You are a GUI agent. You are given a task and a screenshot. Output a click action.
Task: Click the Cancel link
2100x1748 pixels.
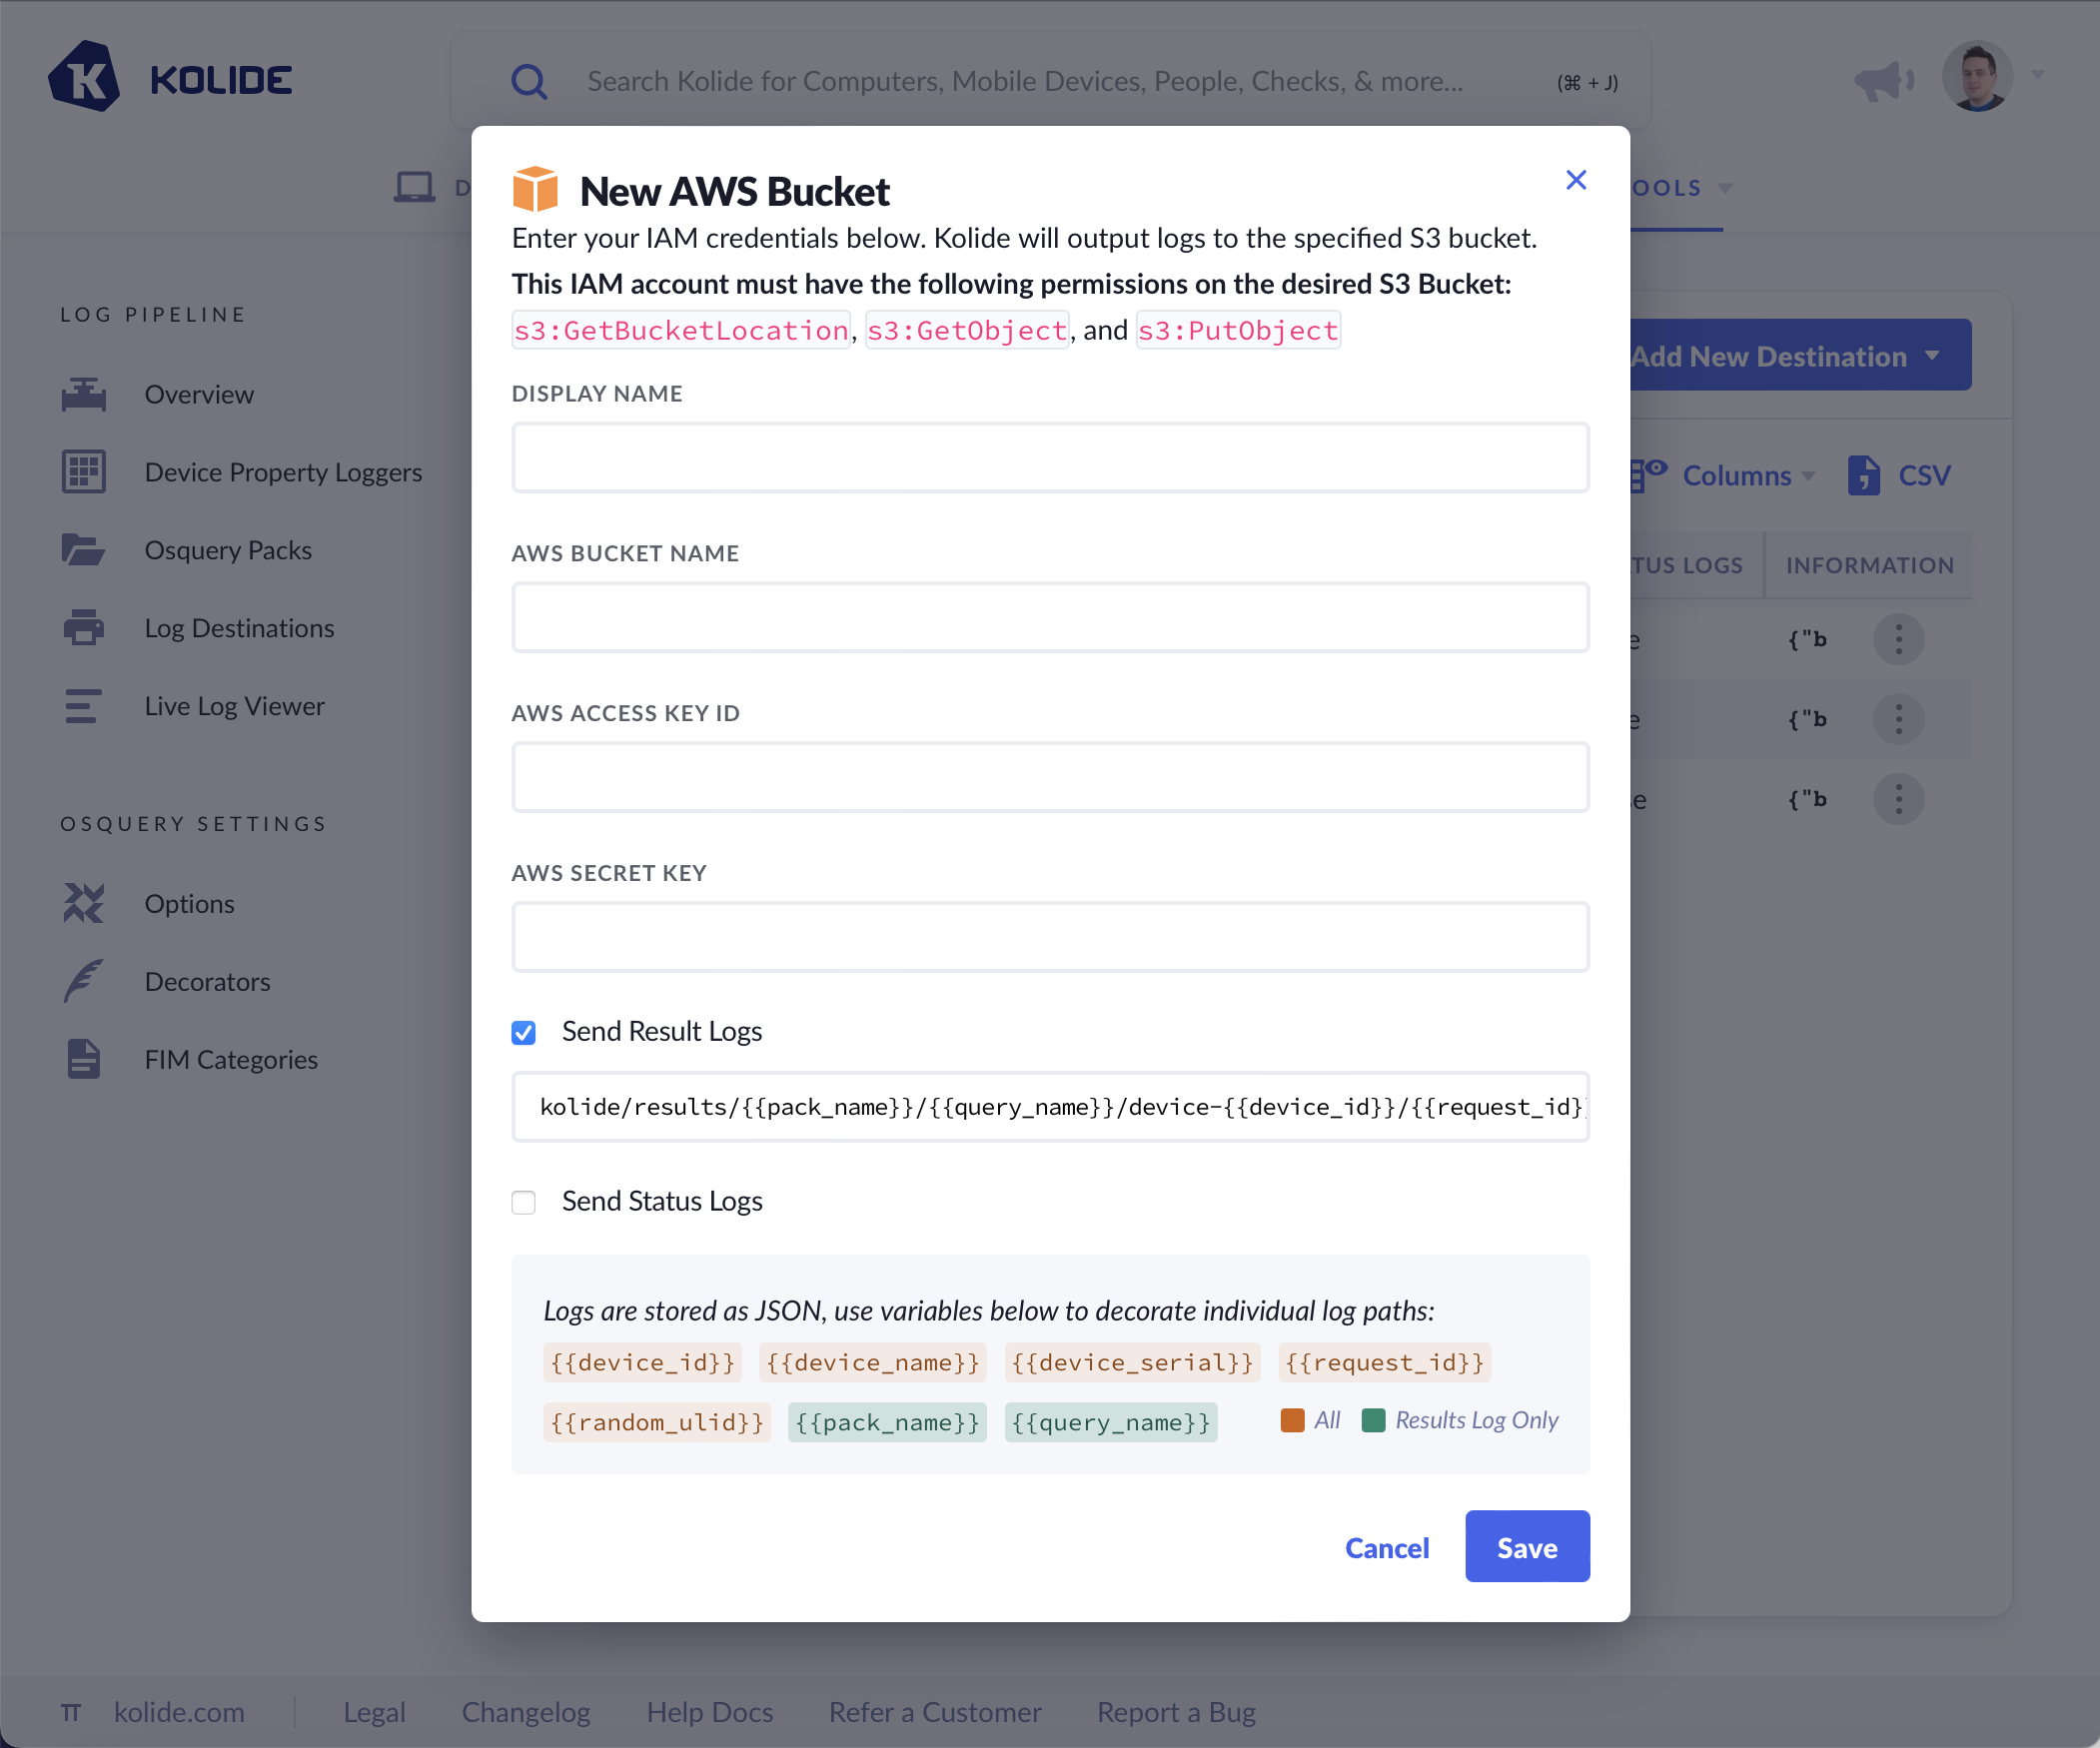click(1386, 1547)
